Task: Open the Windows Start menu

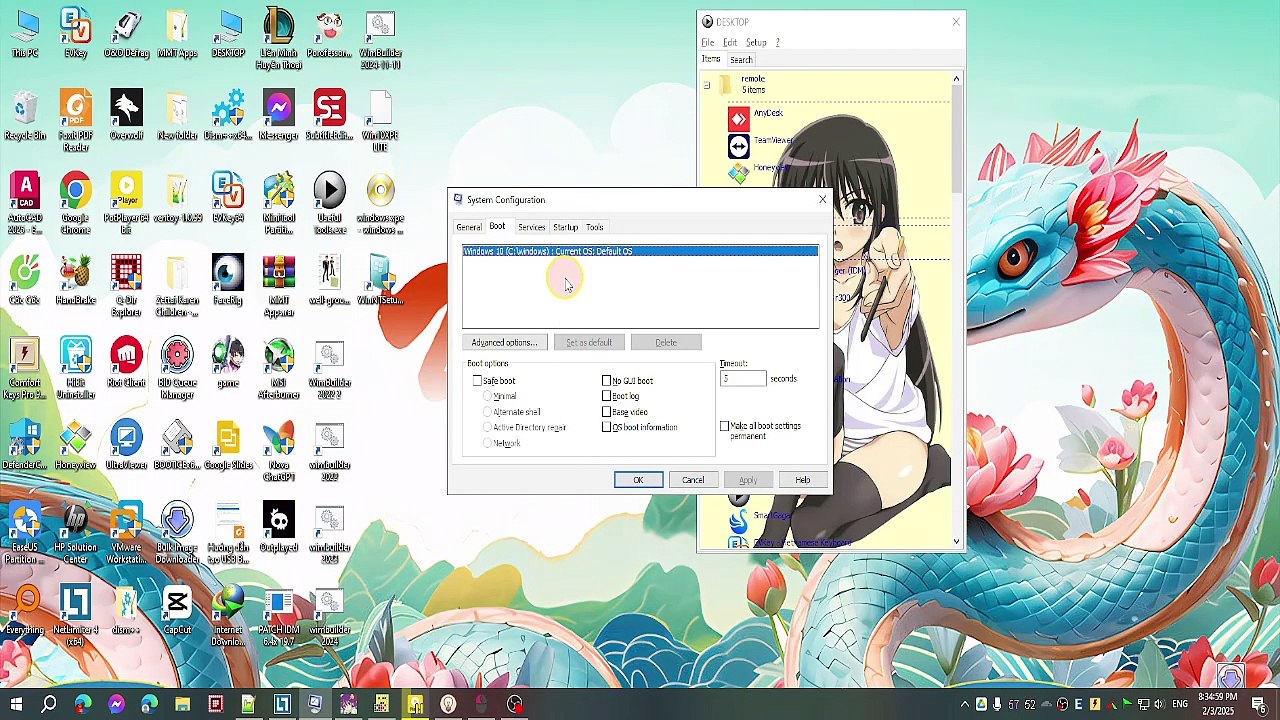Action: 16,705
